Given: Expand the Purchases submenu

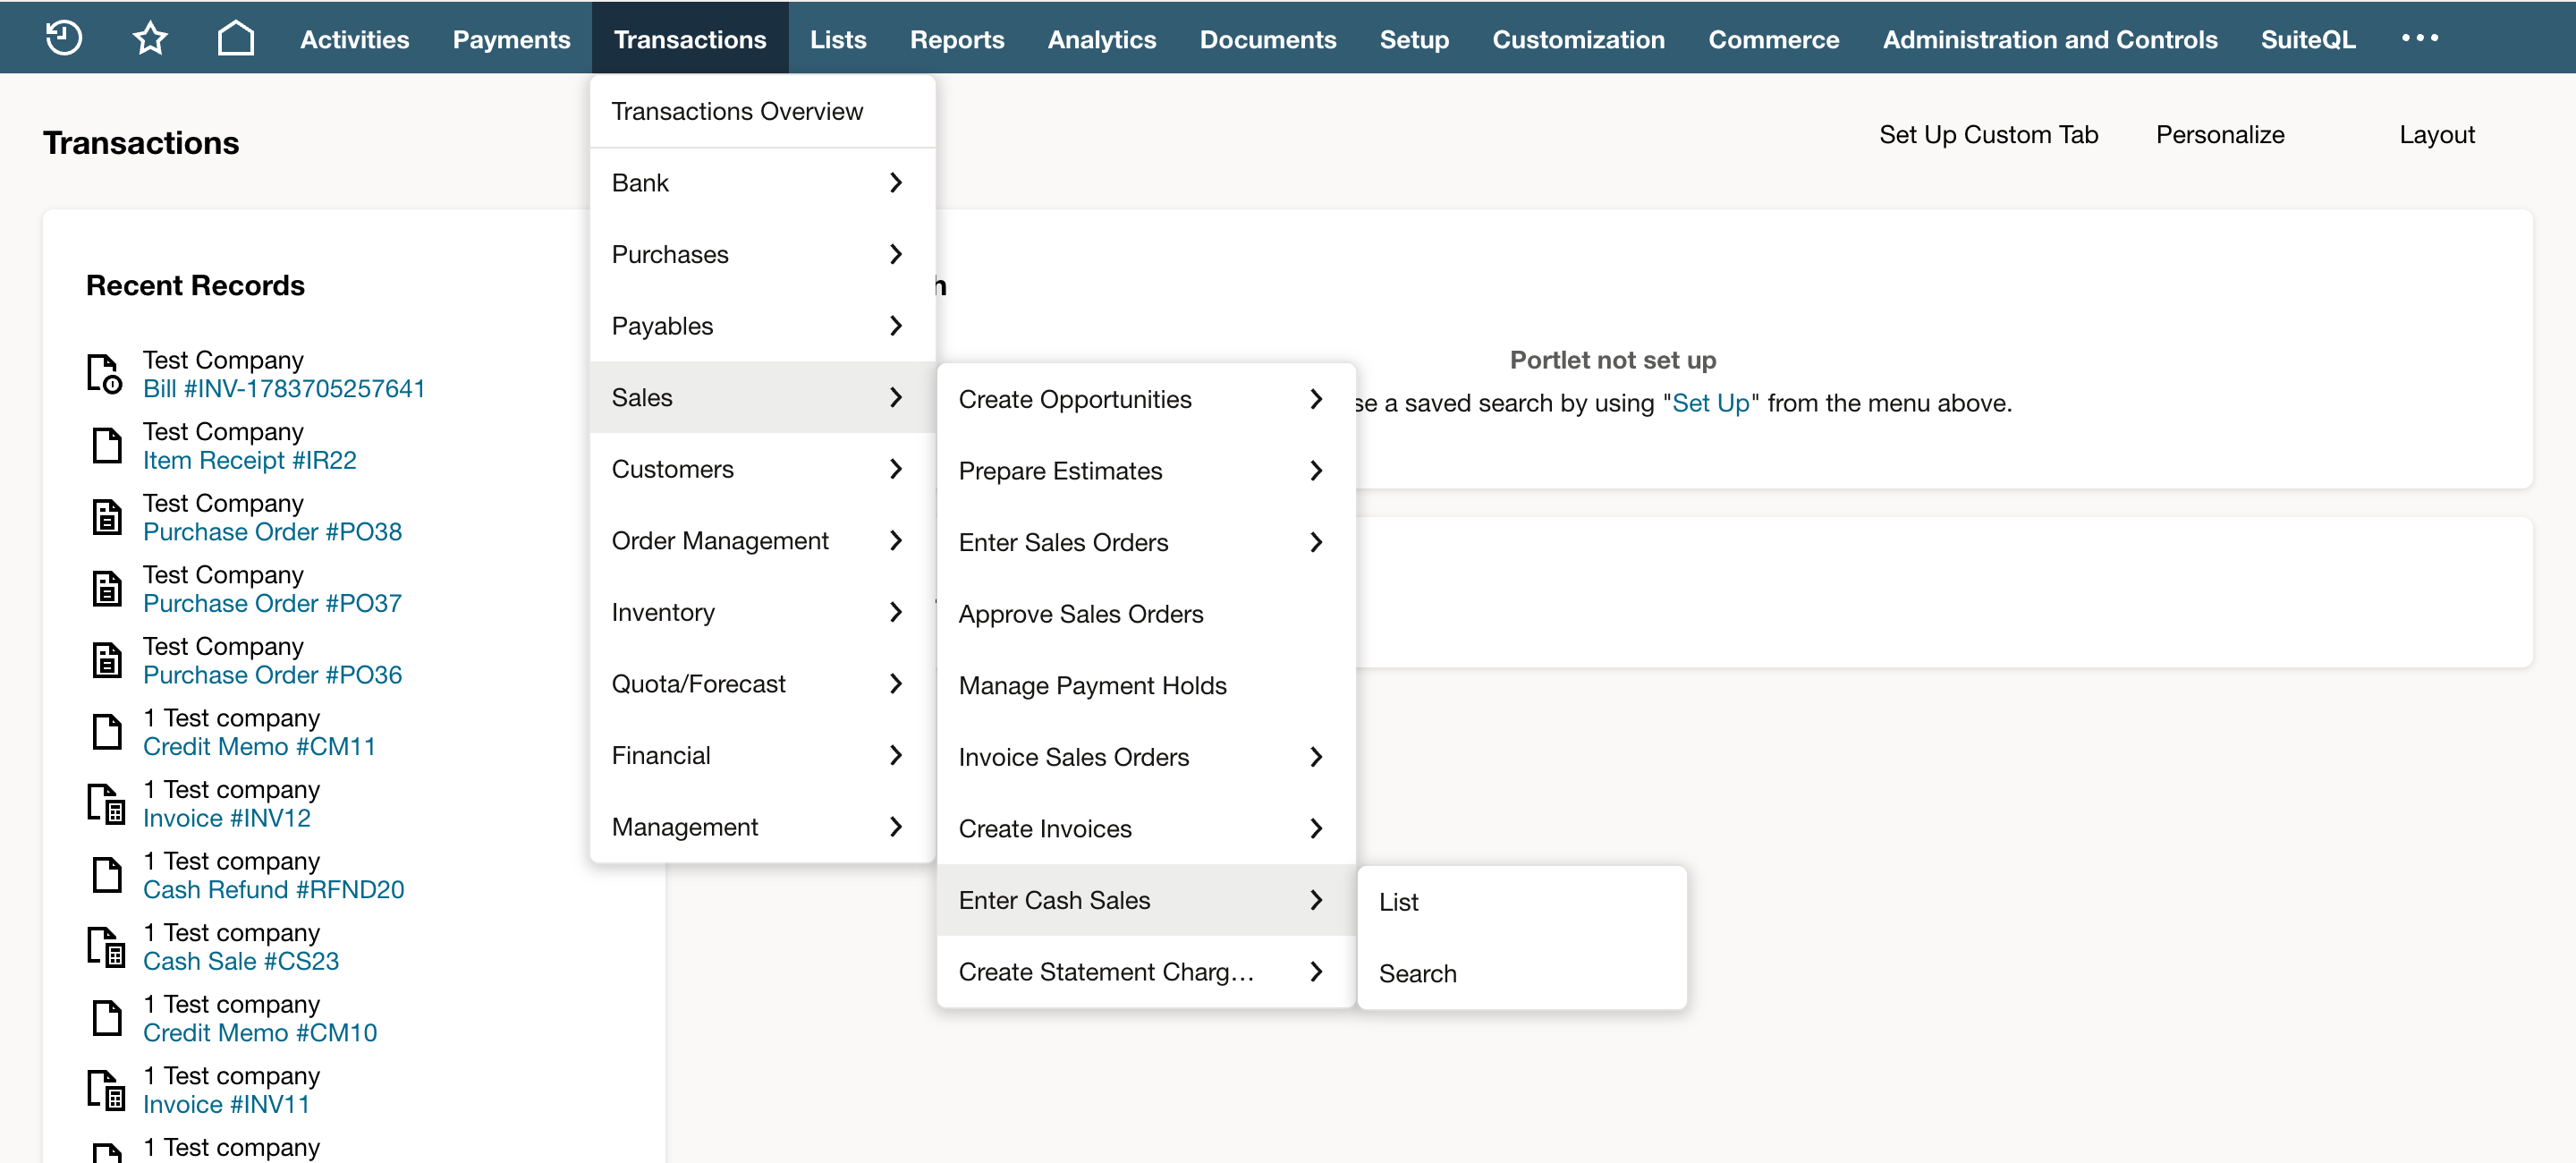Looking at the screenshot, I should [762, 254].
